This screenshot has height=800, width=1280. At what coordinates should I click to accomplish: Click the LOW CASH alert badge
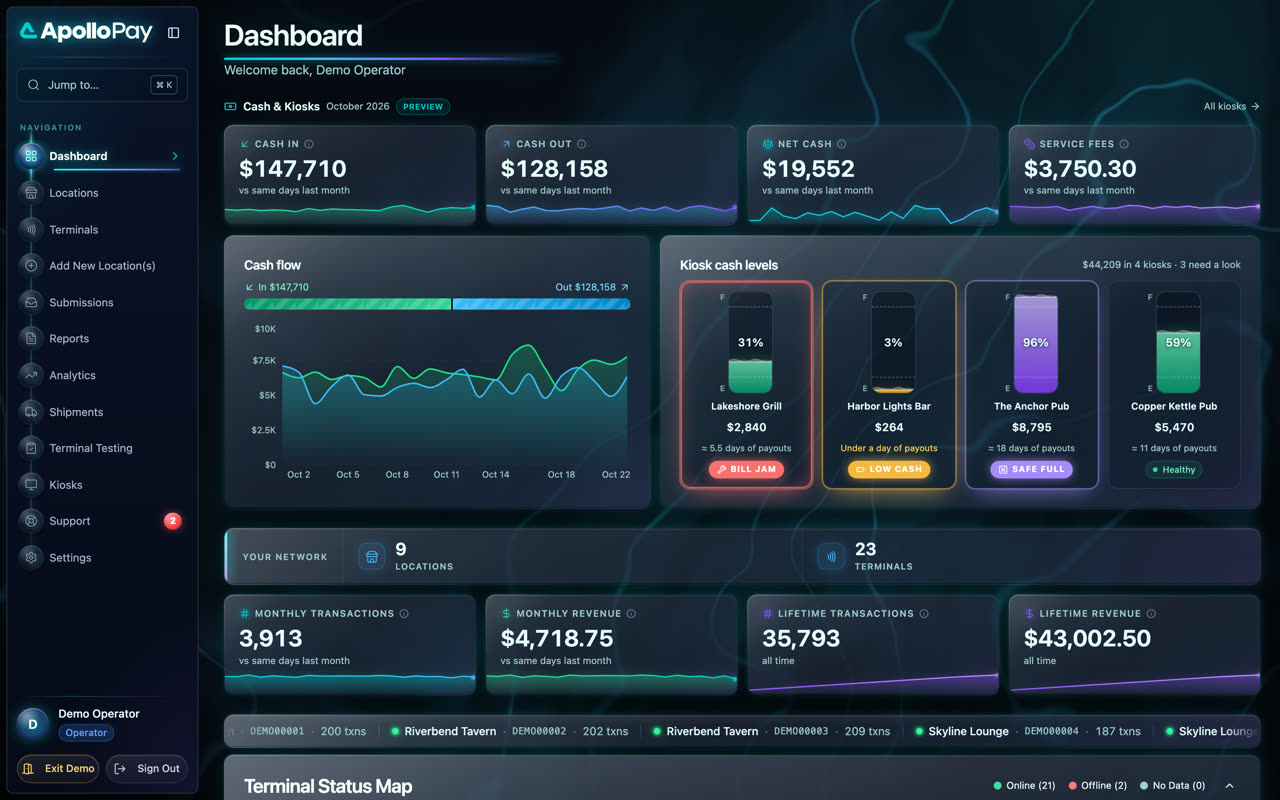[x=889, y=469]
